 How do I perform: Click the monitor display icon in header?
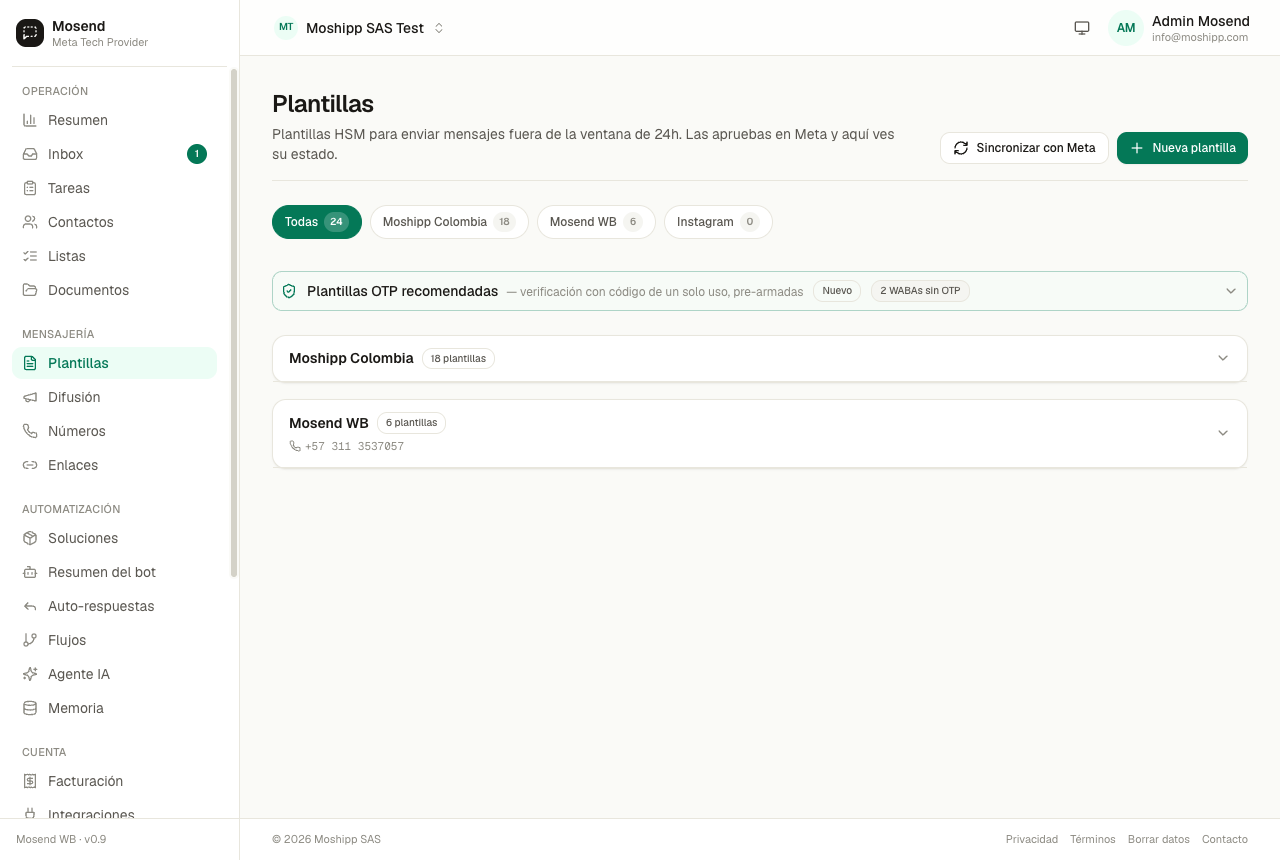(1082, 28)
